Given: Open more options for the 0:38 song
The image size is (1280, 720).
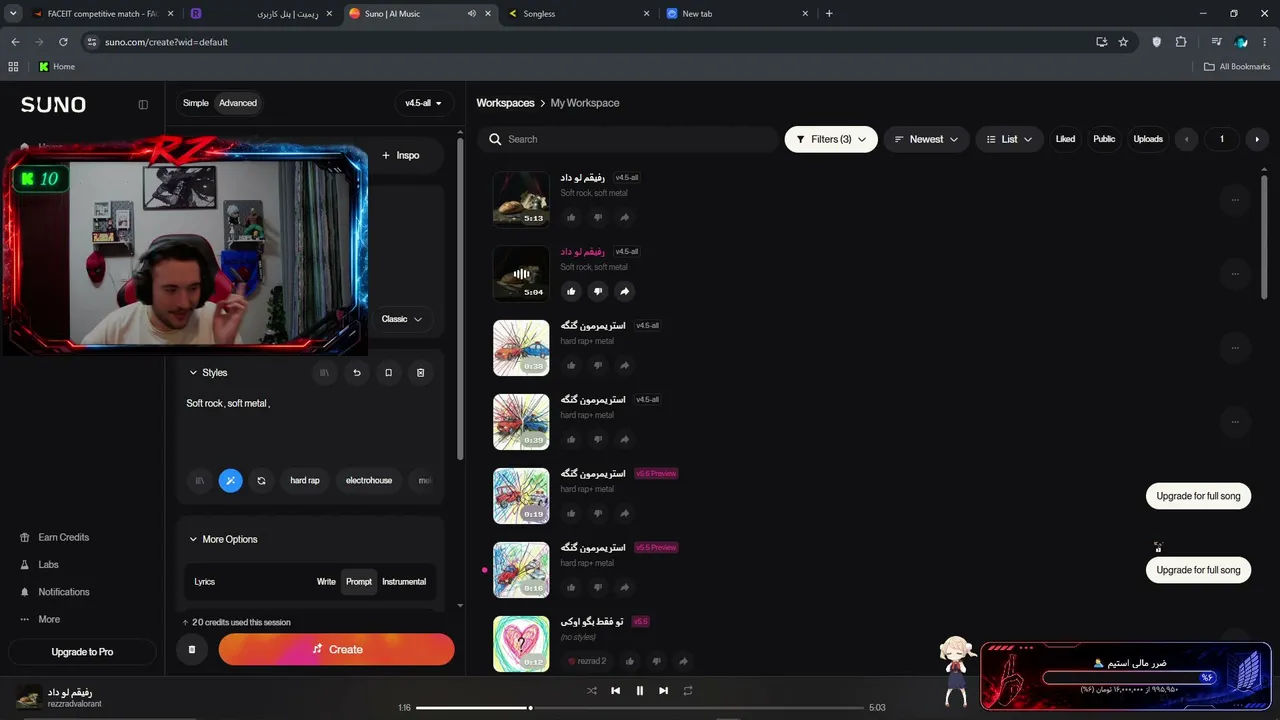Looking at the screenshot, I should [1235, 348].
